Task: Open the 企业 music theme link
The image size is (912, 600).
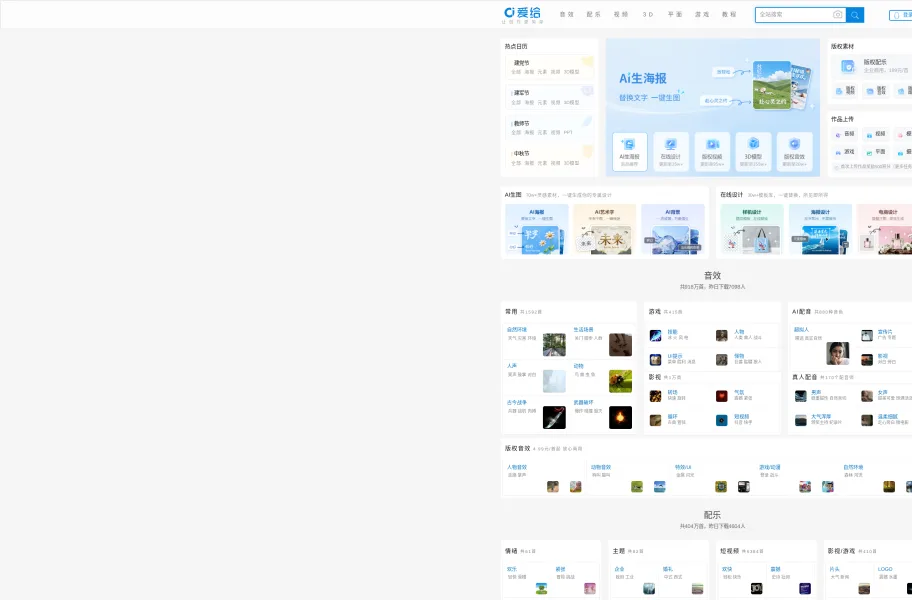Action: tap(619, 569)
